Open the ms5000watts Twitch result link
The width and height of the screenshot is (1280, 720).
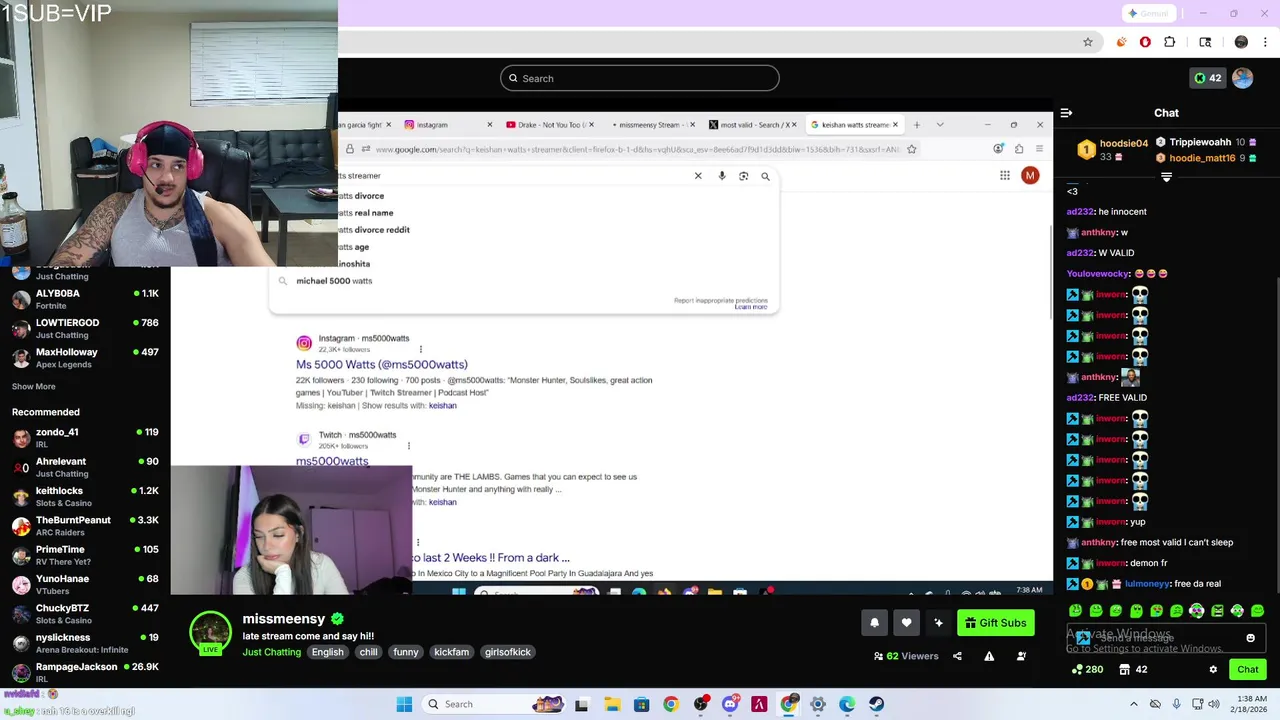pos(332,461)
